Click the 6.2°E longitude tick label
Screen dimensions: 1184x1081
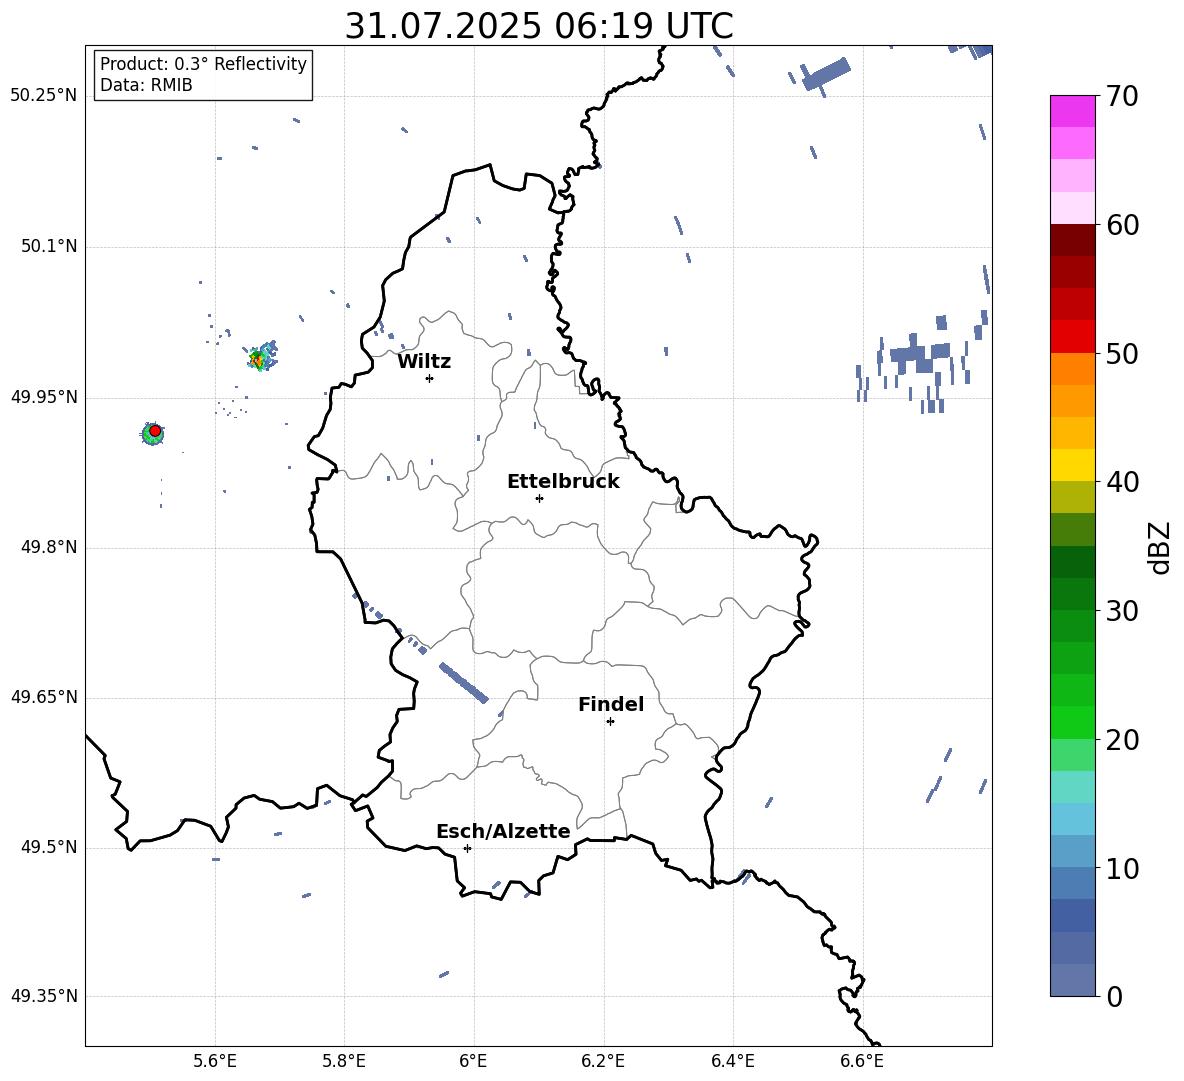point(603,1061)
